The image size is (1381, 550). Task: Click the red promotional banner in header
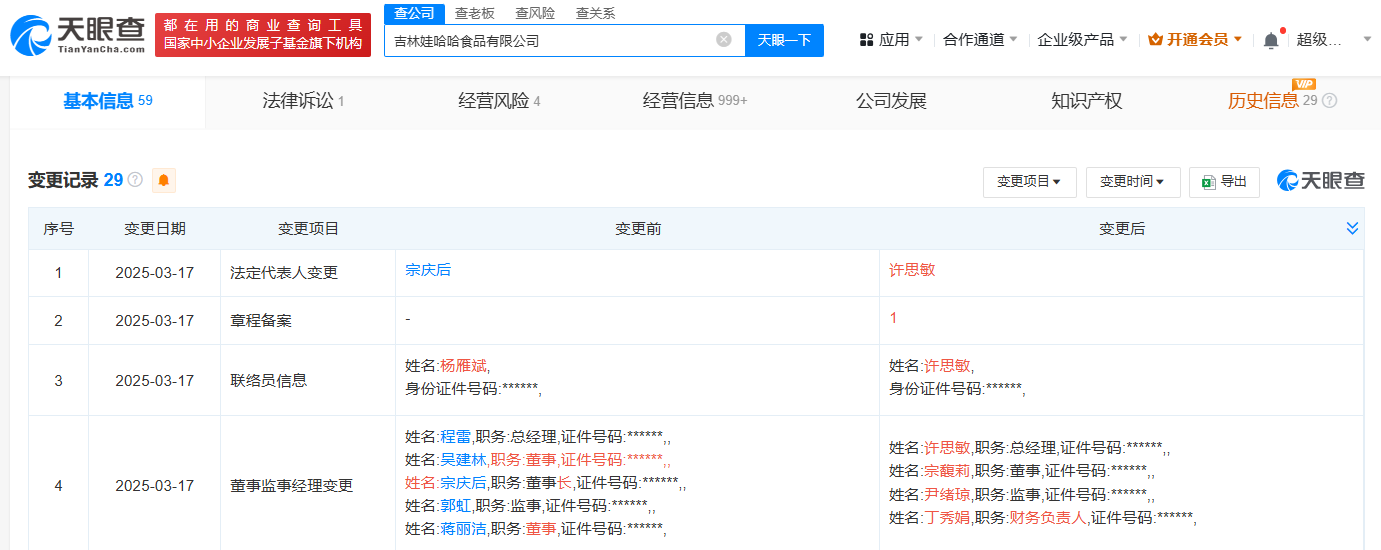pyautogui.click(x=263, y=35)
